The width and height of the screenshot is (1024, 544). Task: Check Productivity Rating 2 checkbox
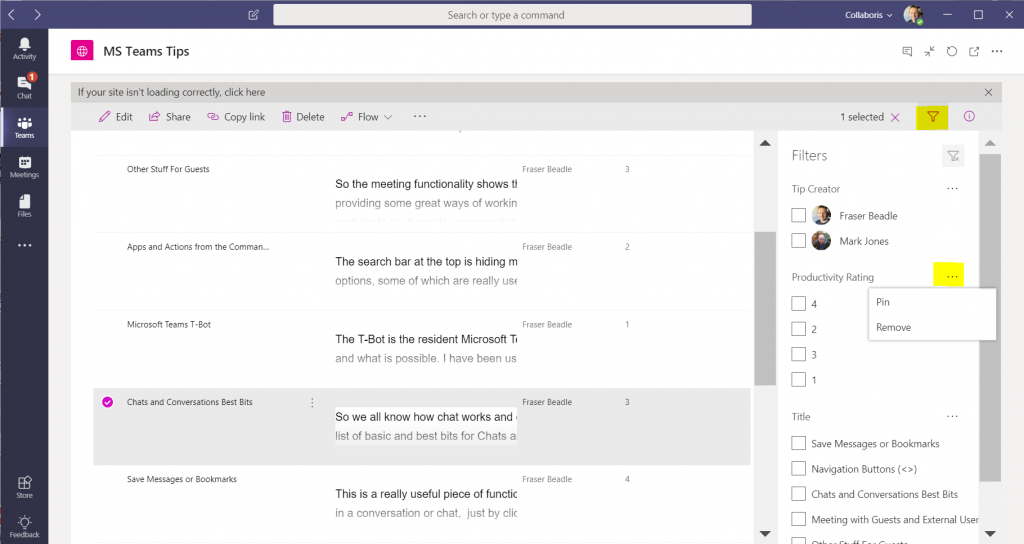click(798, 328)
